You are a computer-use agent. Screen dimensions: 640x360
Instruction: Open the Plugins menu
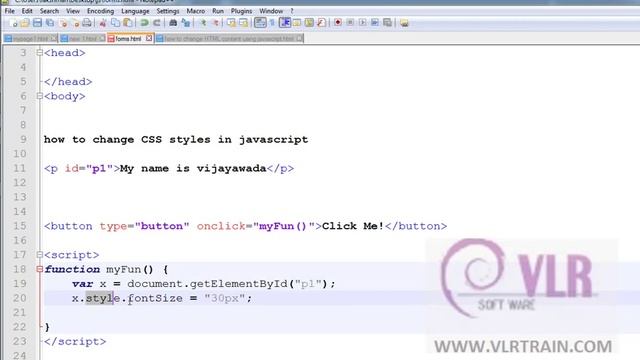tap(241, 11)
